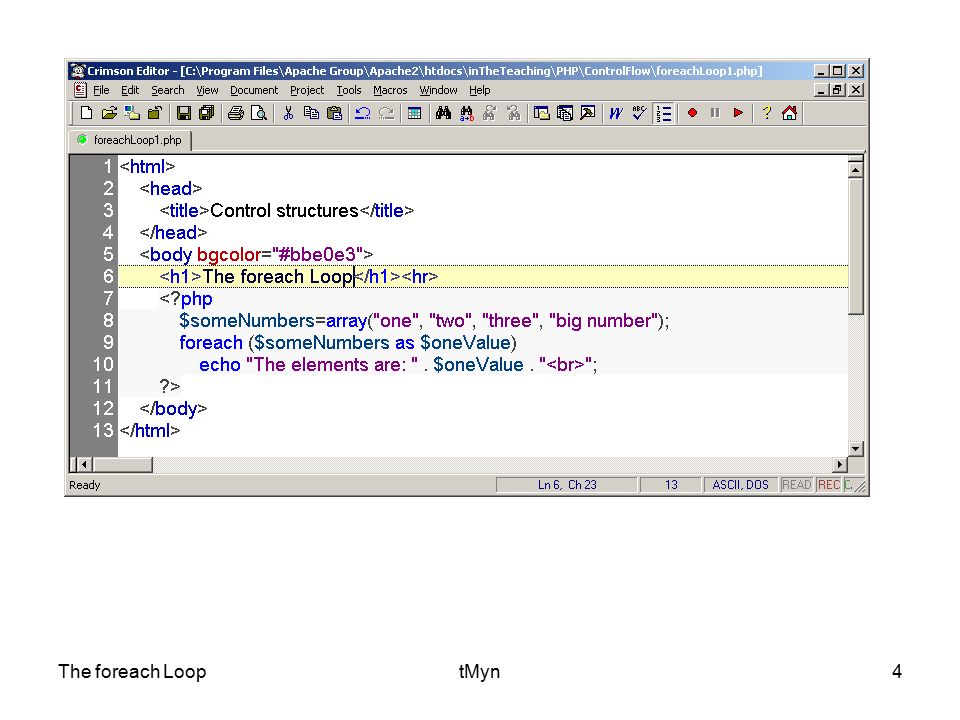Click the grayed Redo icon
Screen dimensions: 960x720
(386, 113)
